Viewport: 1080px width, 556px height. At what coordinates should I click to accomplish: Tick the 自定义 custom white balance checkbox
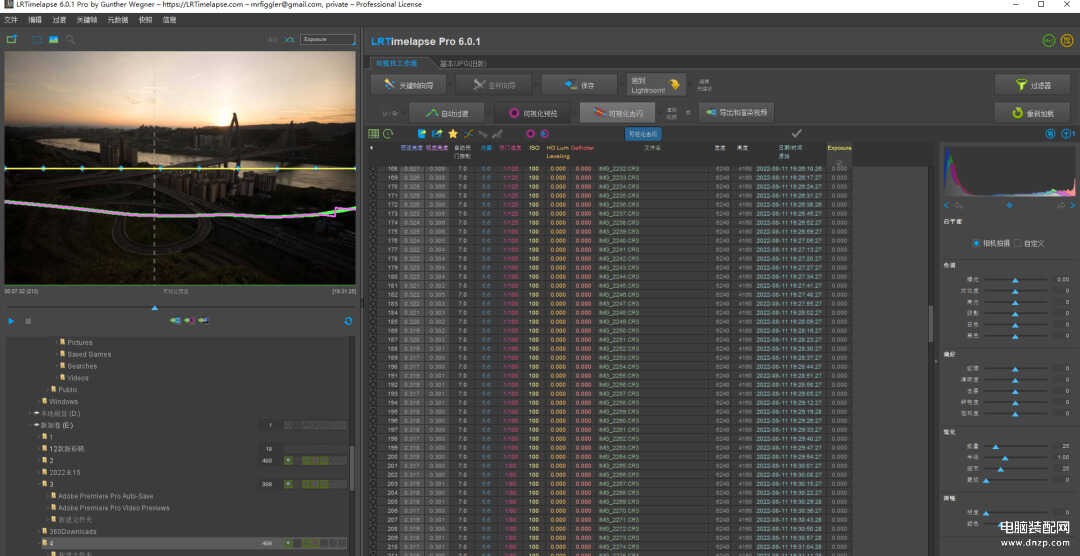[x=1017, y=243]
